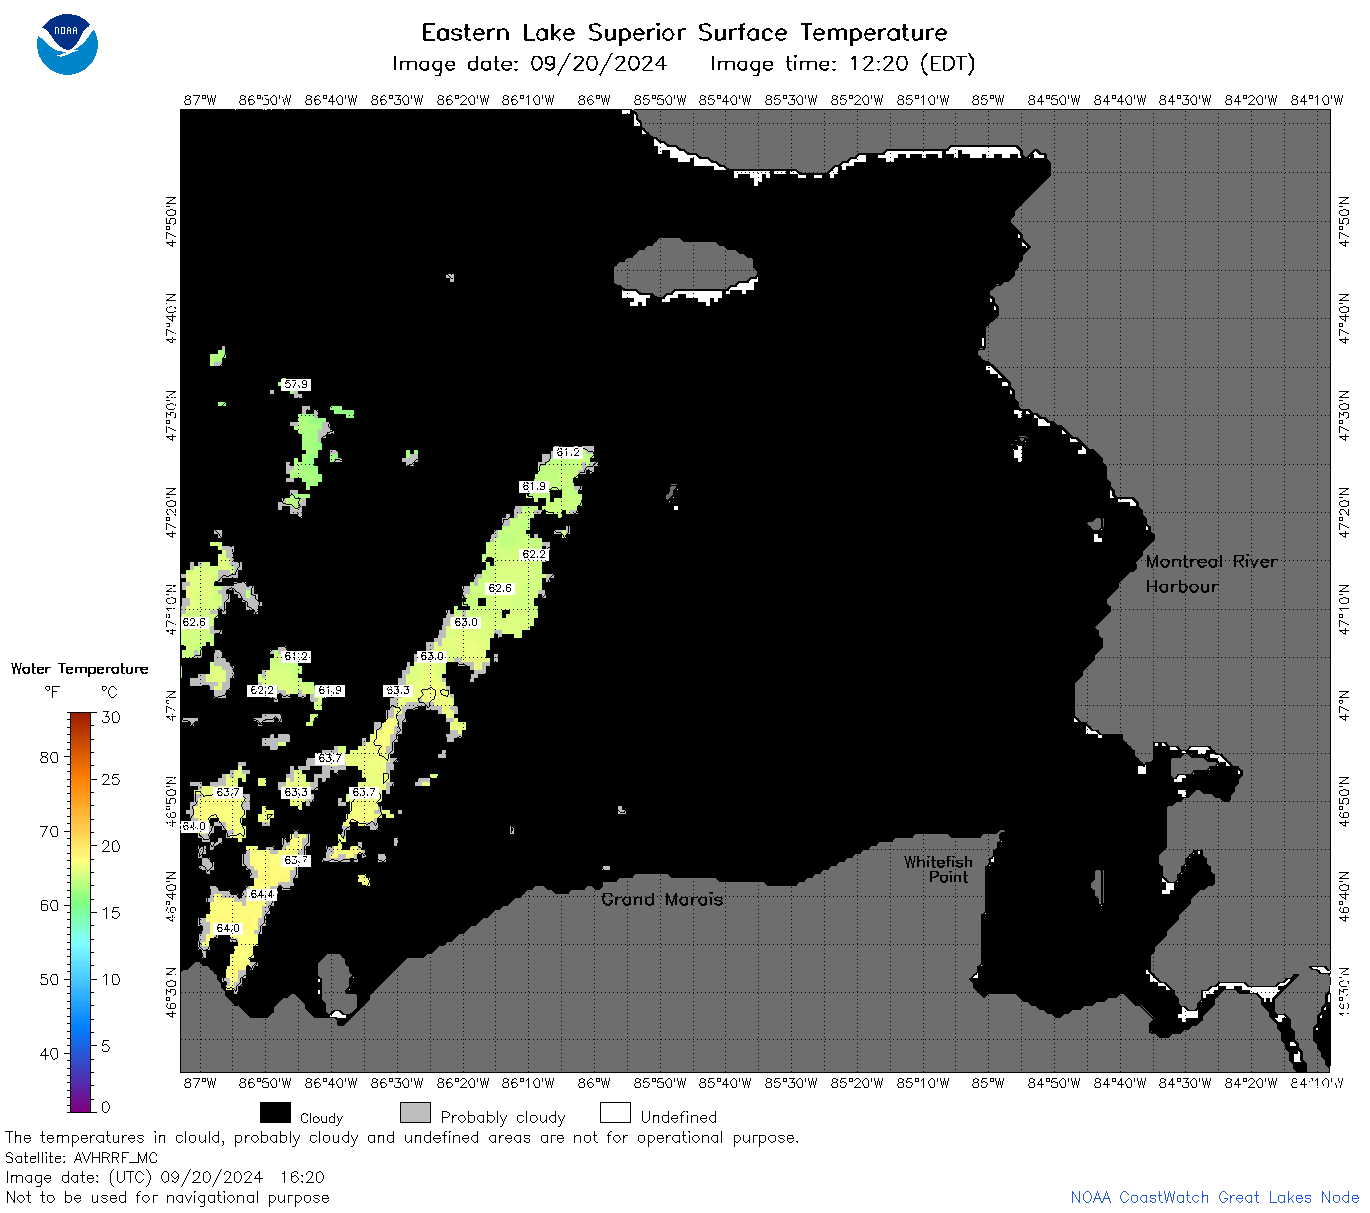This screenshot has height=1213, width=1370.
Task: Click the white Undefined legend swatch
Action: coord(615,1113)
